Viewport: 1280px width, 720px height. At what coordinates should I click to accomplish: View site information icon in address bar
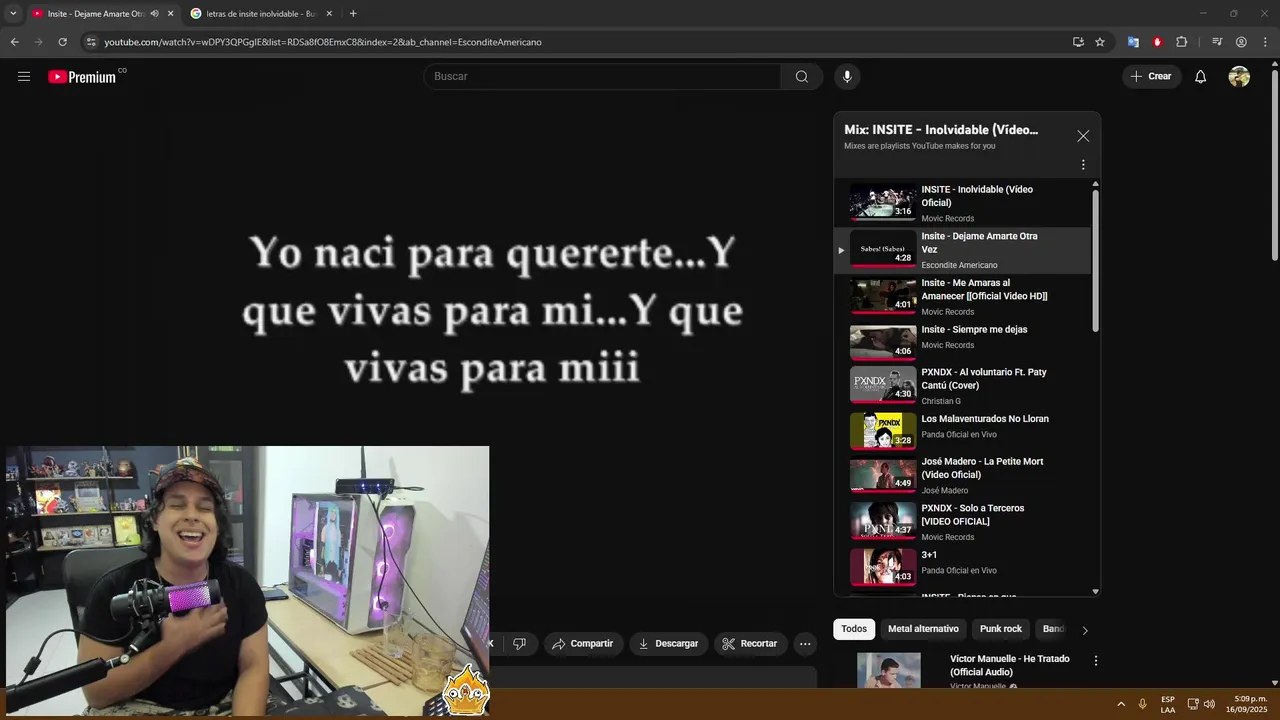91,42
